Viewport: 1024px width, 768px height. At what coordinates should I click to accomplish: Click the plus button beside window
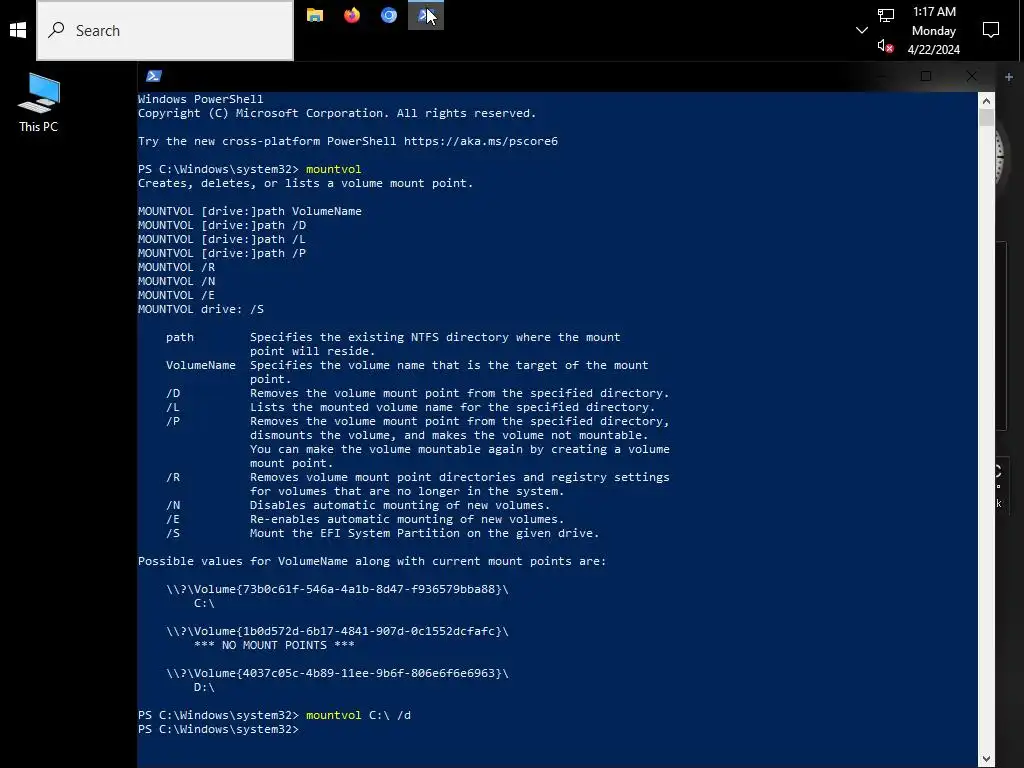(x=1008, y=76)
